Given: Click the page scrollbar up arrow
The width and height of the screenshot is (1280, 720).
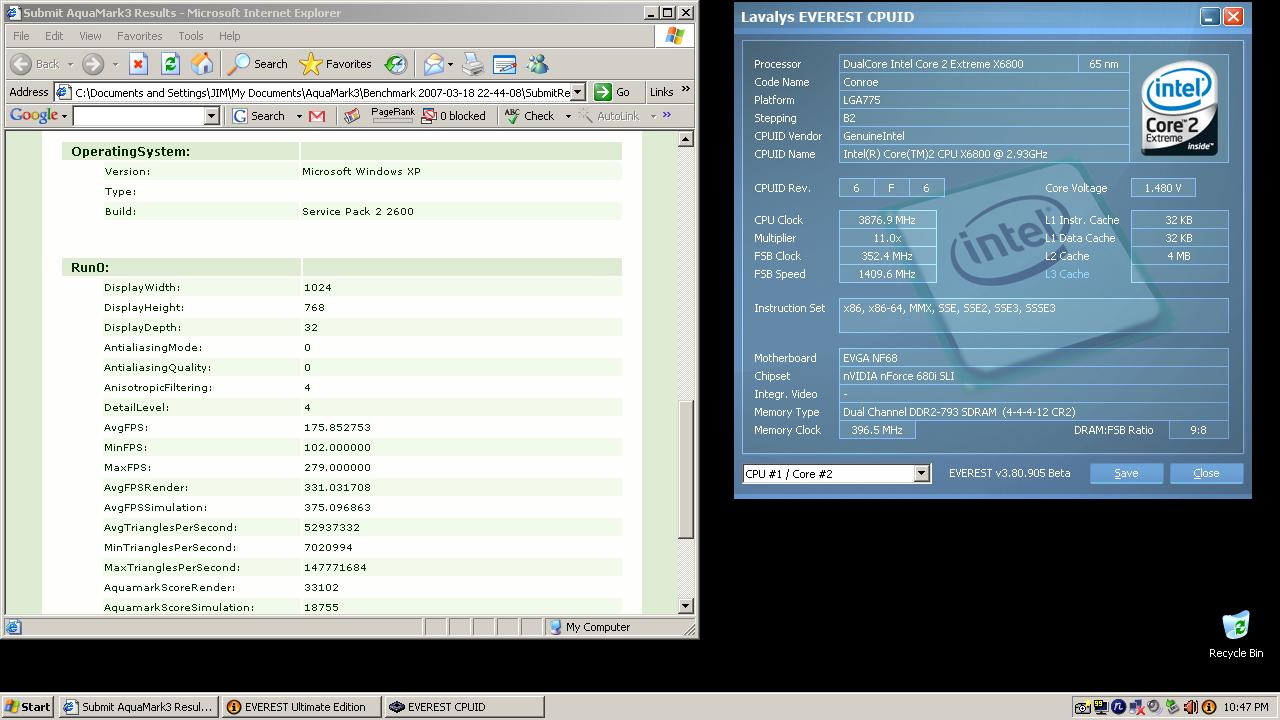Looking at the screenshot, I should (x=686, y=140).
